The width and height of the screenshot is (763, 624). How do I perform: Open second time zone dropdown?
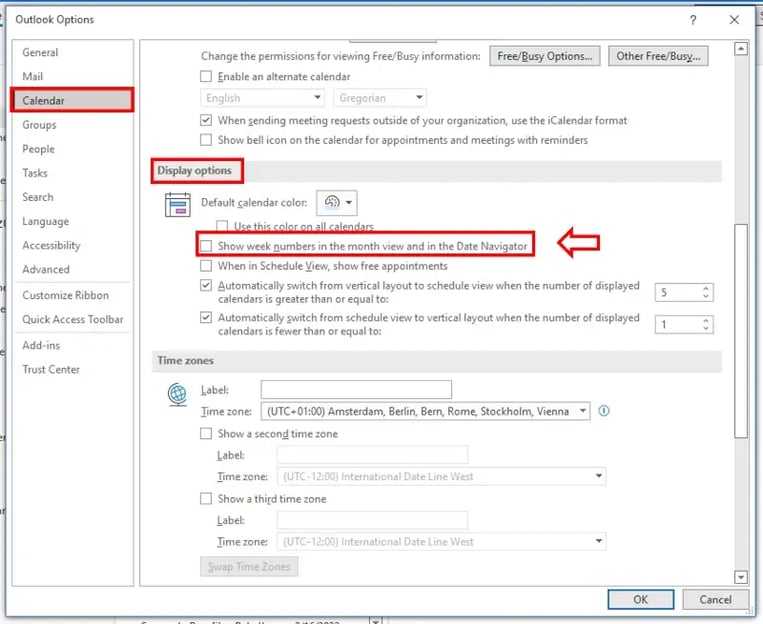click(x=441, y=476)
